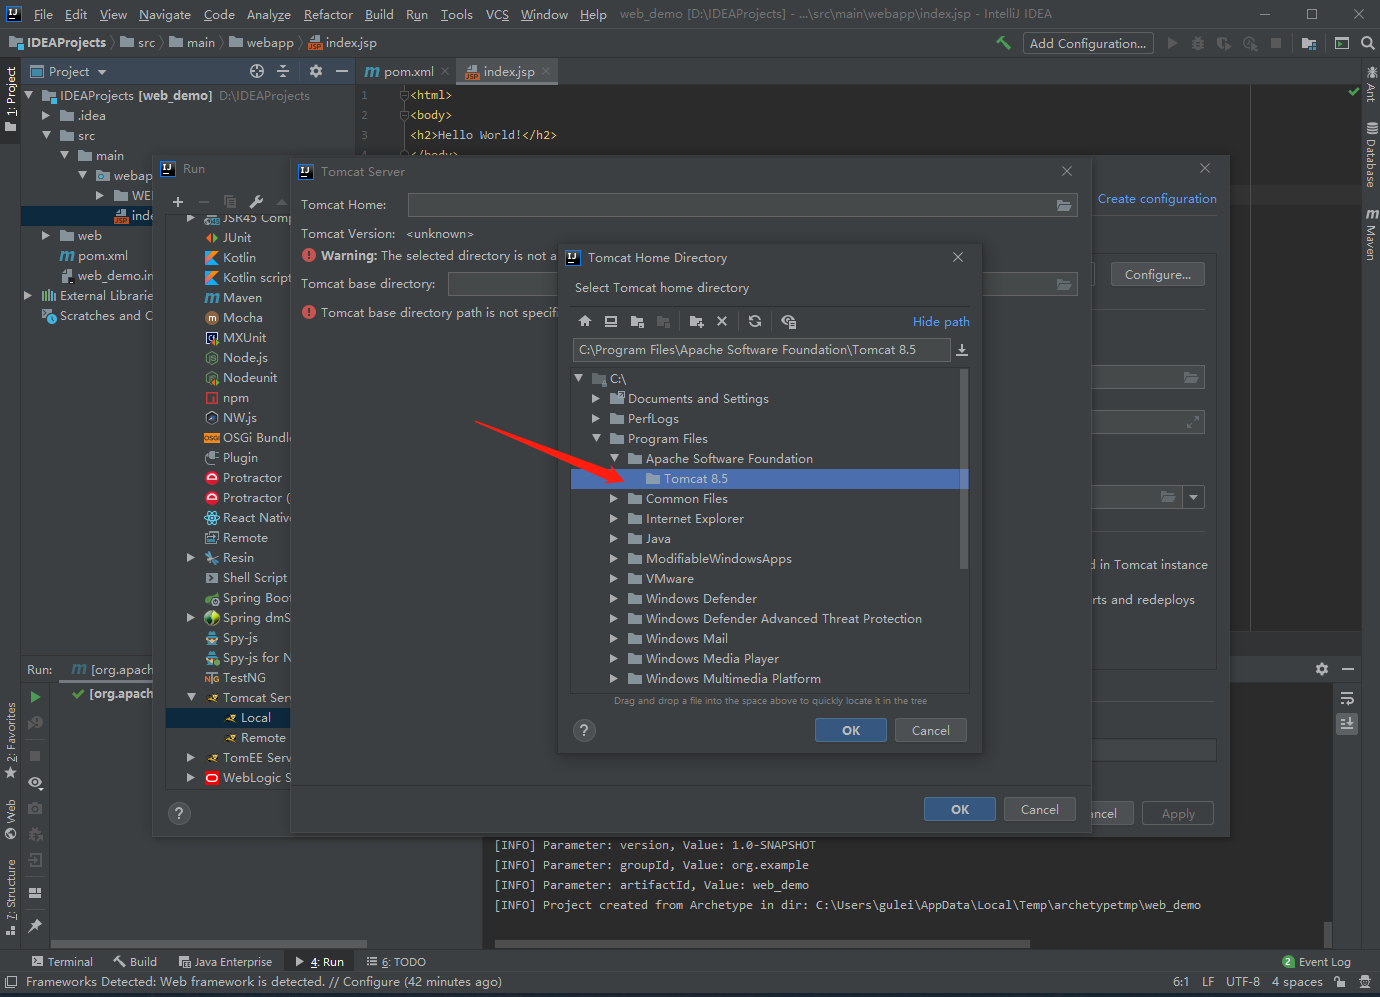Screen dimensions: 1380x997
Task: Click Create configuration link
Action: click(1157, 199)
